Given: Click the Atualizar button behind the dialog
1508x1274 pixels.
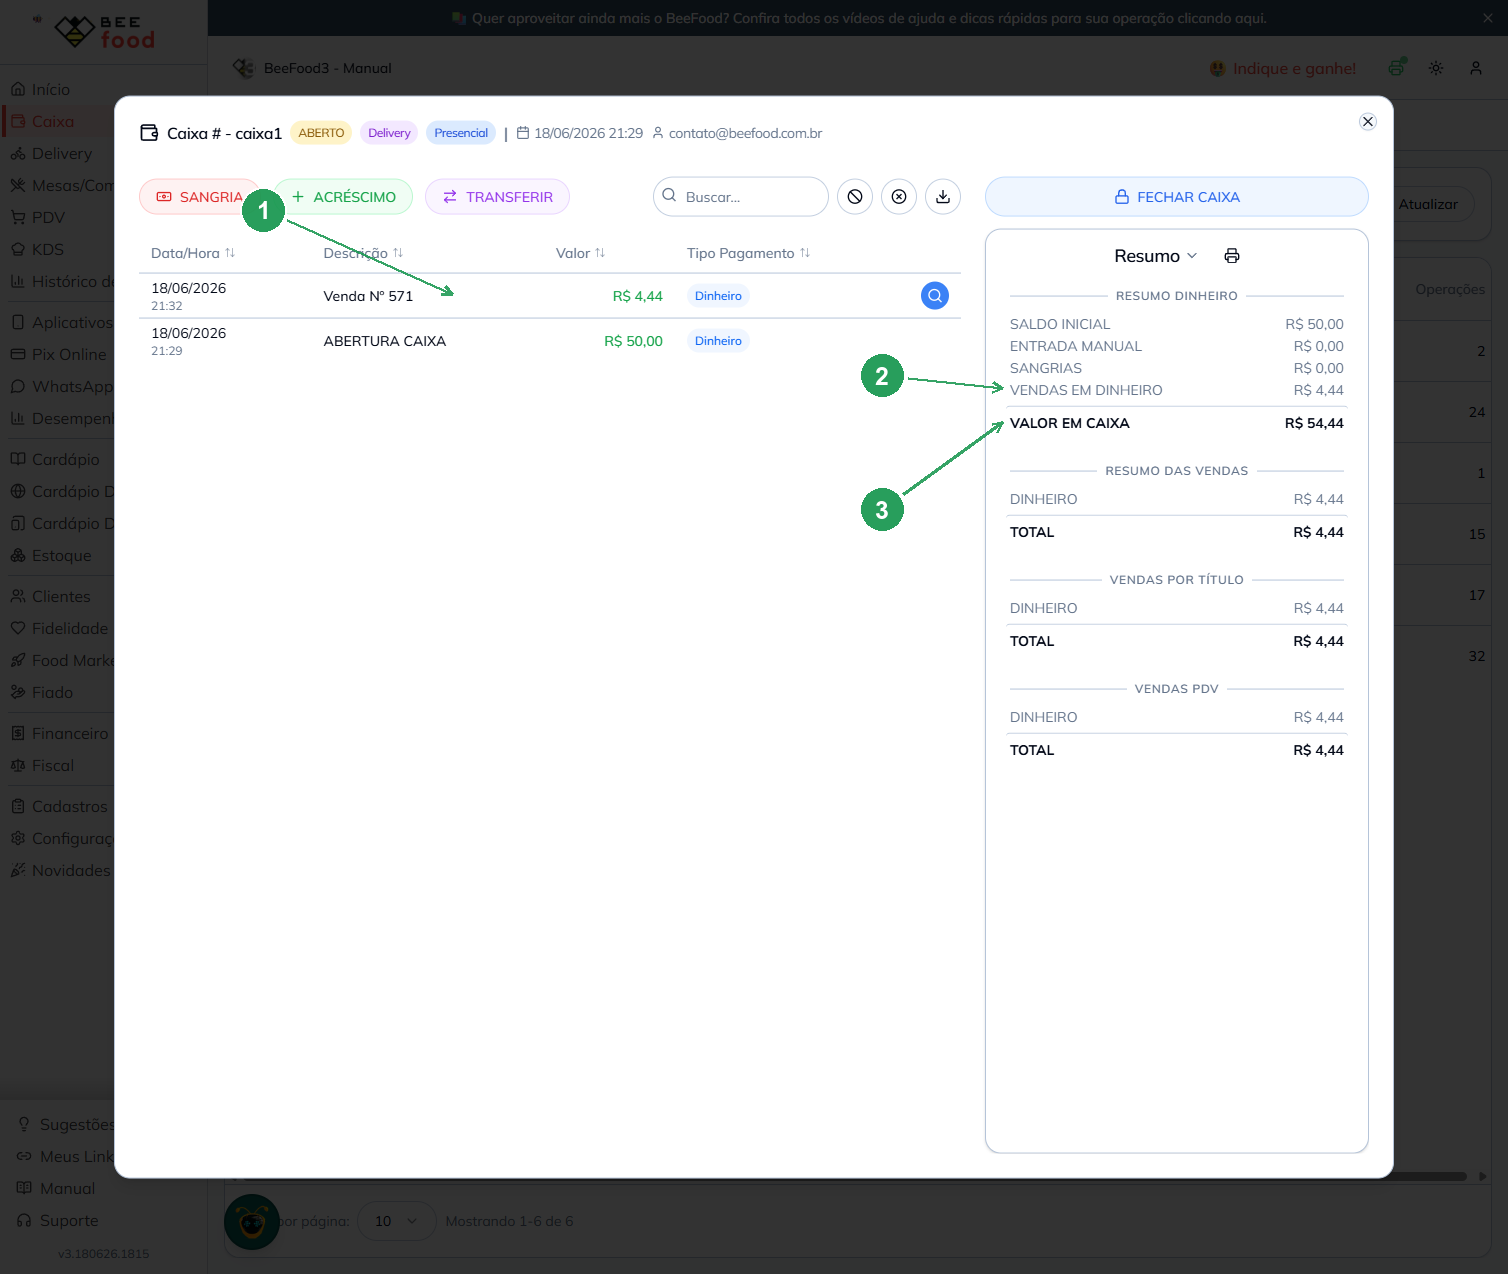Looking at the screenshot, I should (1433, 204).
